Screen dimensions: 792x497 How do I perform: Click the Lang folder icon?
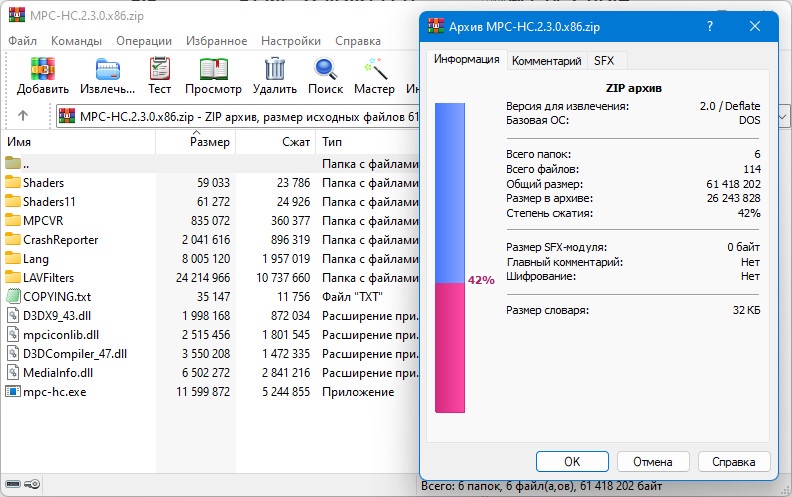(13, 258)
